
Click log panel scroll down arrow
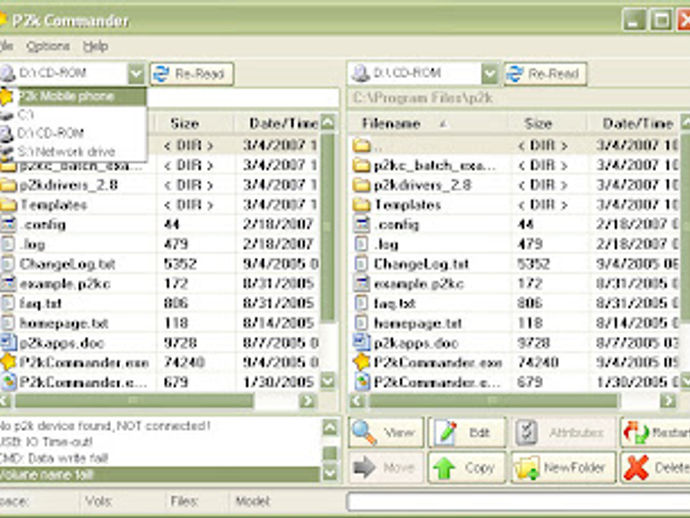pos(330,474)
